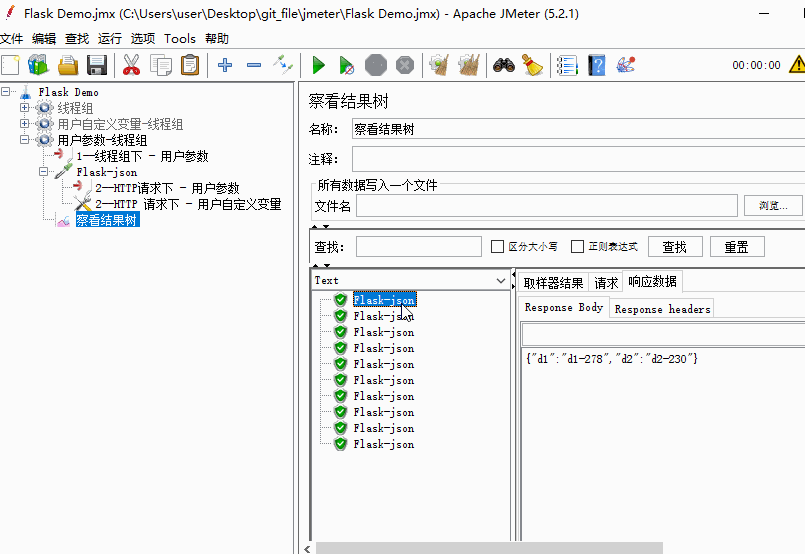The width and height of the screenshot is (805, 554).
Task: Toggle the 区分大小写 checkbox
Action: pos(497,246)
